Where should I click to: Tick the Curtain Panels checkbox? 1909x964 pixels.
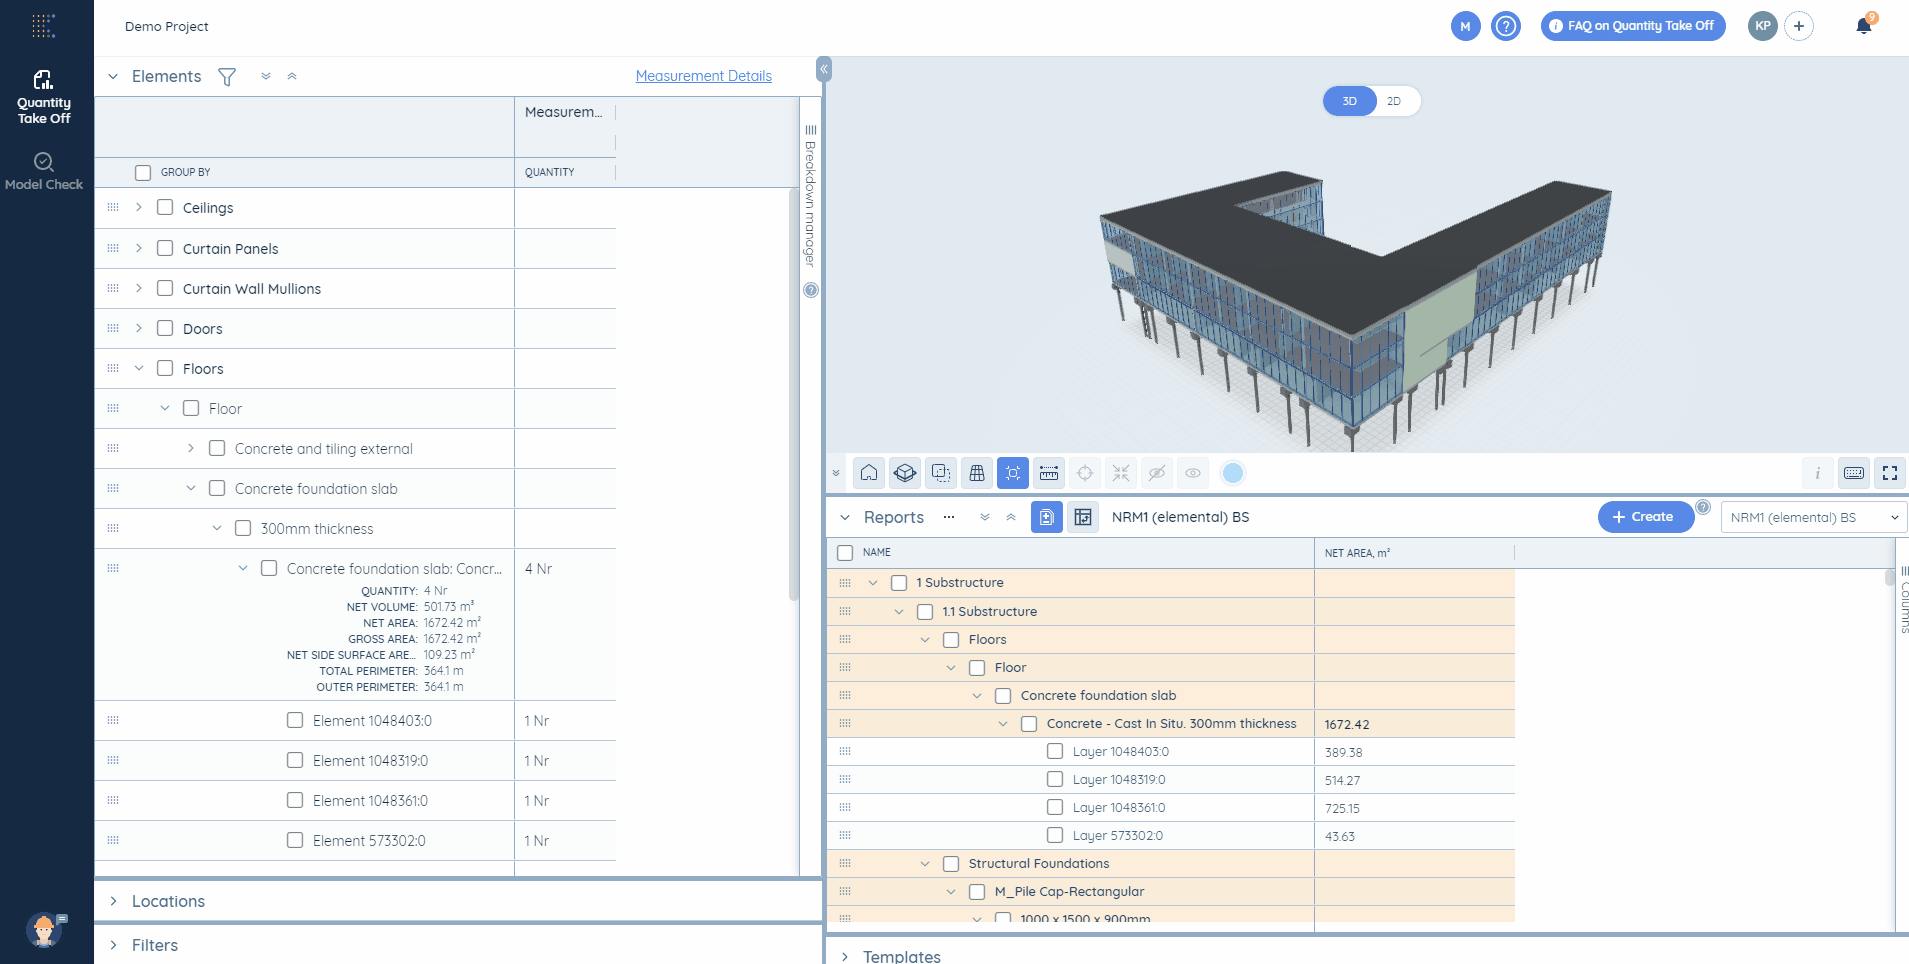coord(165,248)
